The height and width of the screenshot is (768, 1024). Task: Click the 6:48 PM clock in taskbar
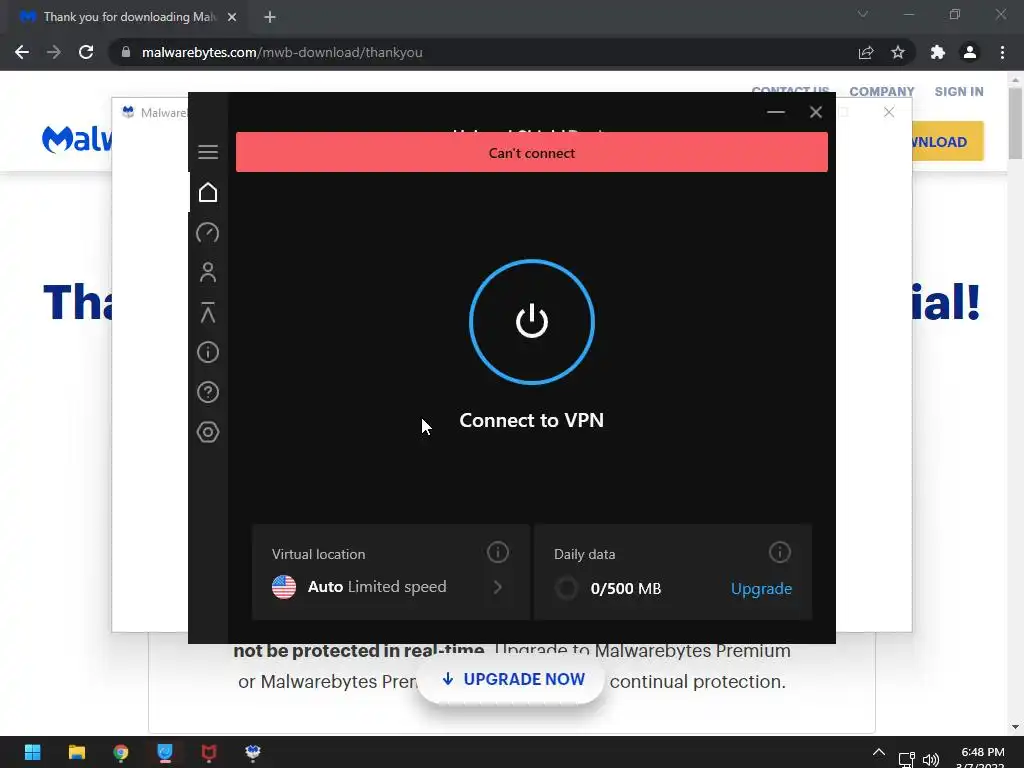(x=982, y=752)
